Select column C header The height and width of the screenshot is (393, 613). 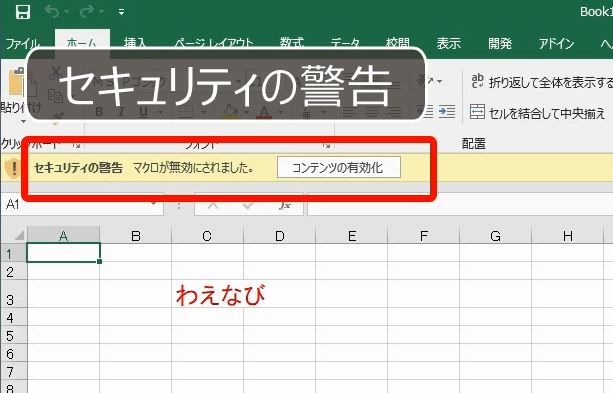(x=207, y=236)
